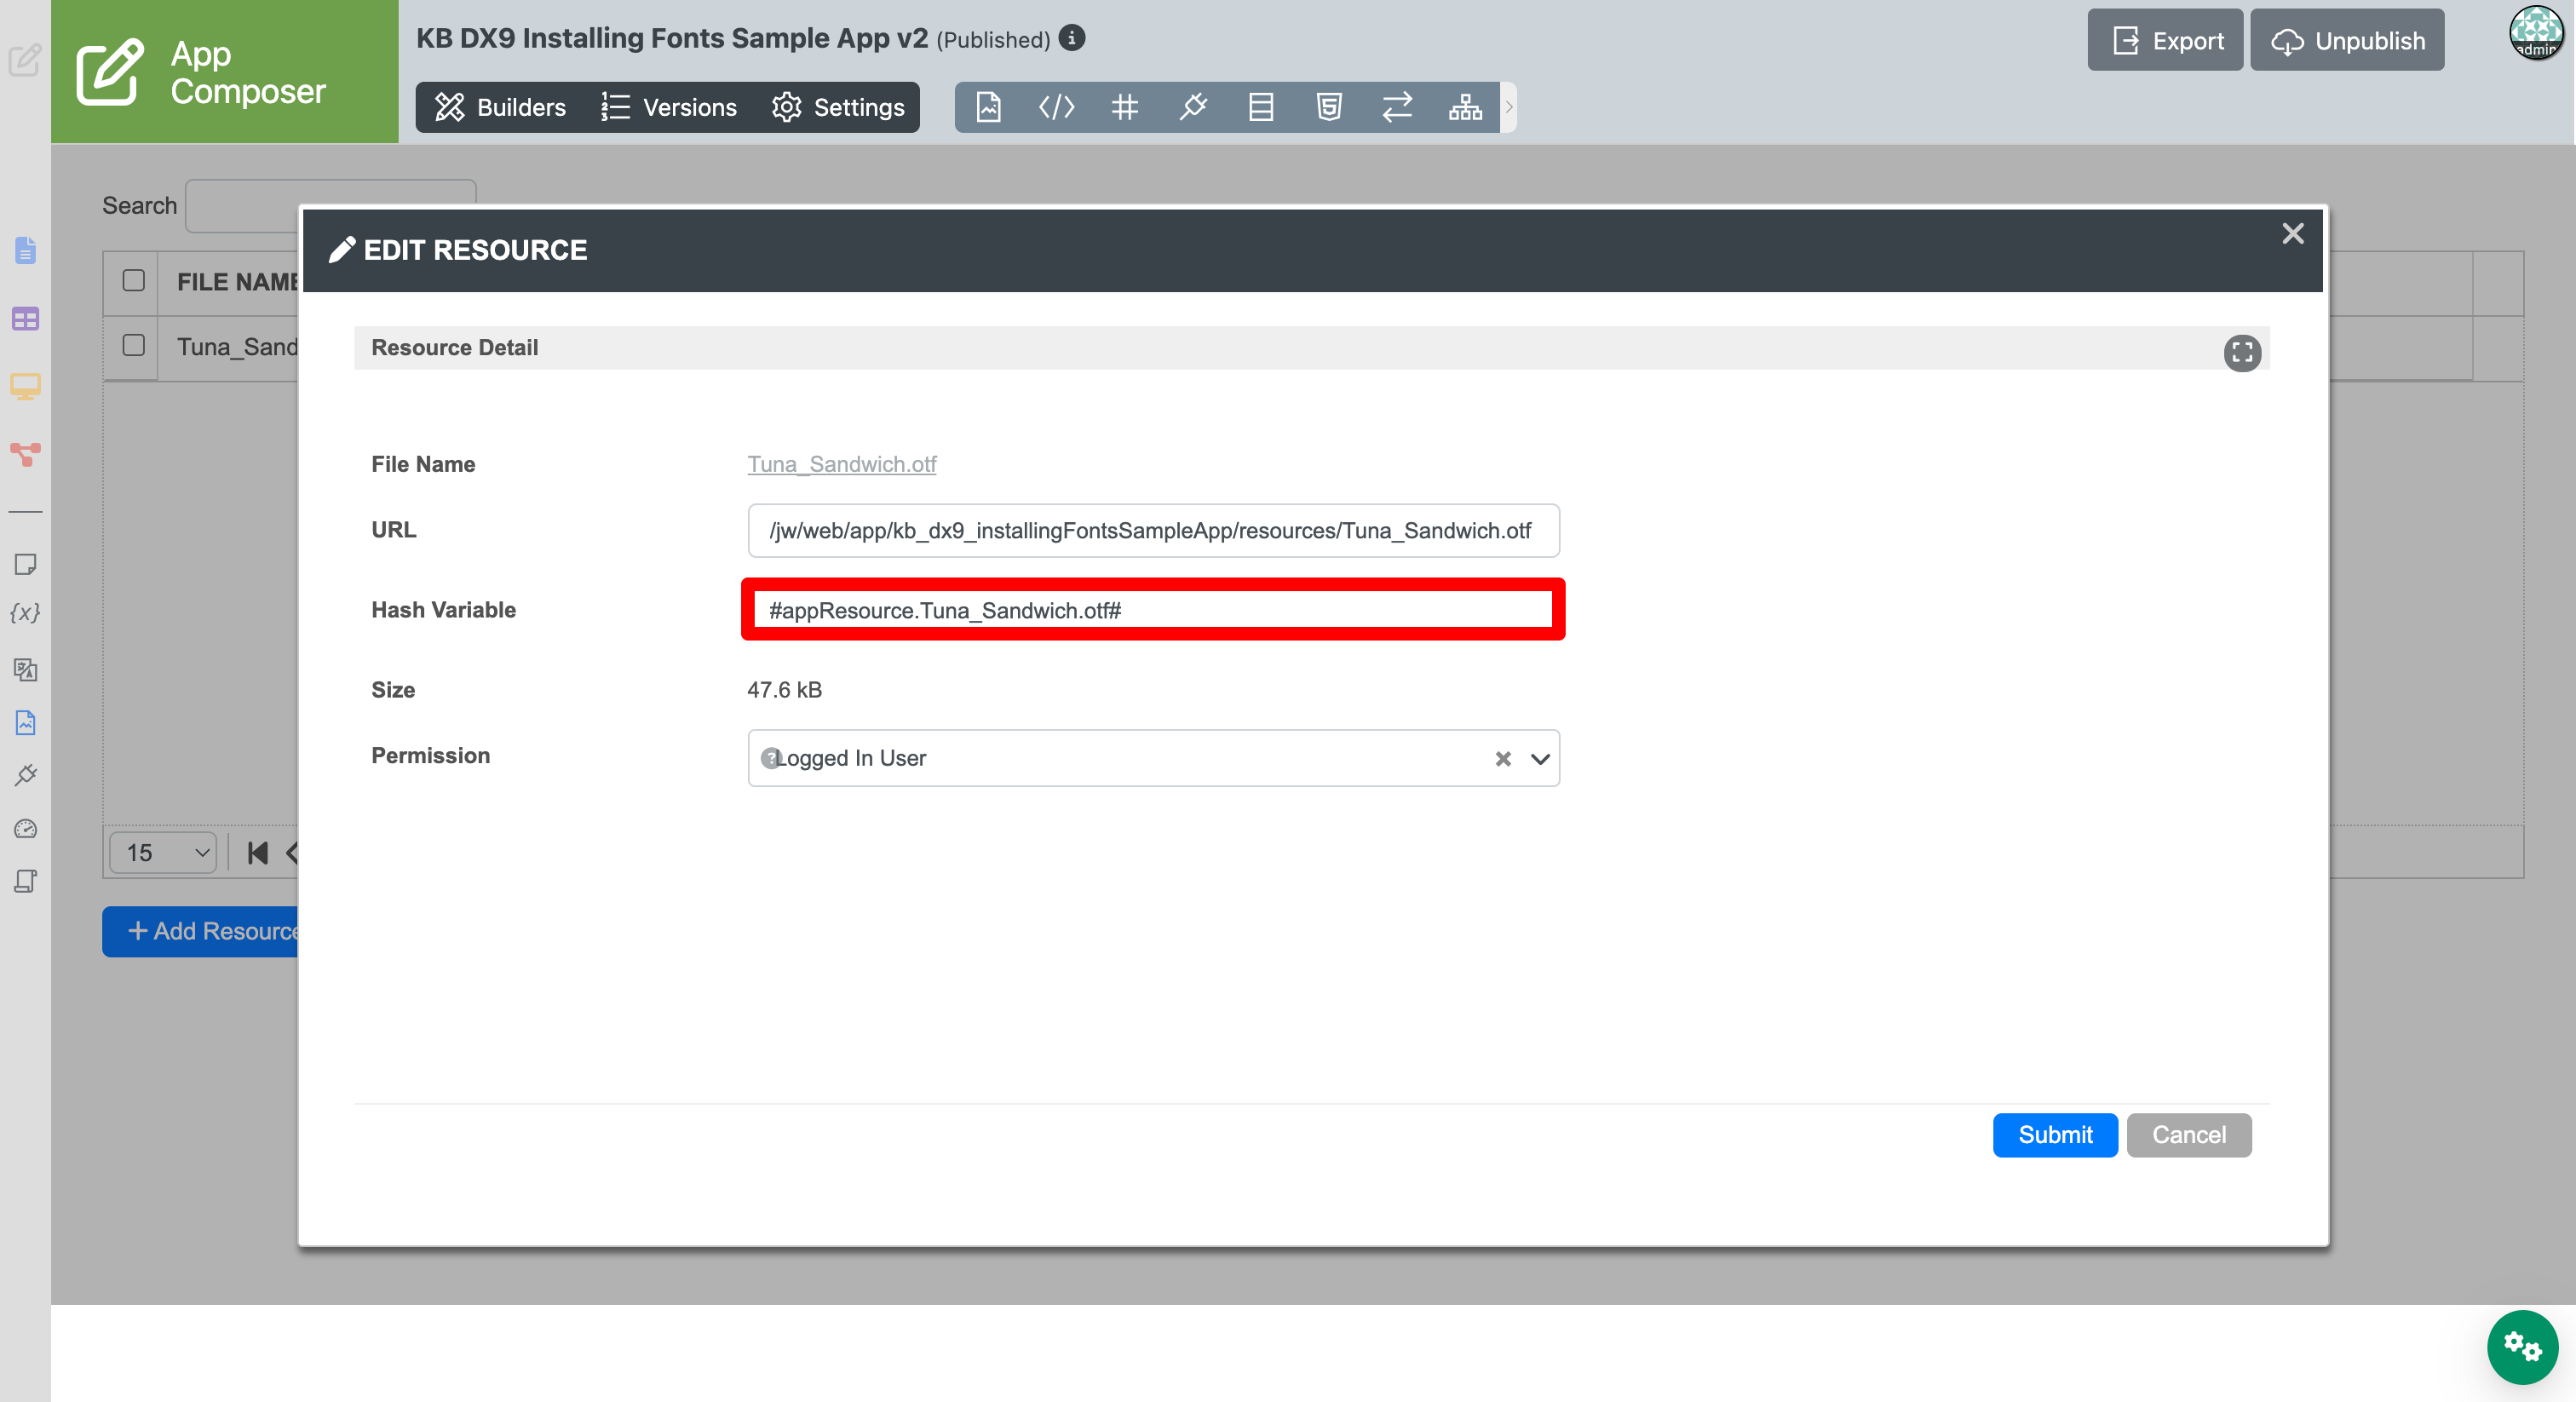This screenshot has width=2576, height=1402.
Task: Click the Resource Detail section header
Action: [x=1311, y=348]
